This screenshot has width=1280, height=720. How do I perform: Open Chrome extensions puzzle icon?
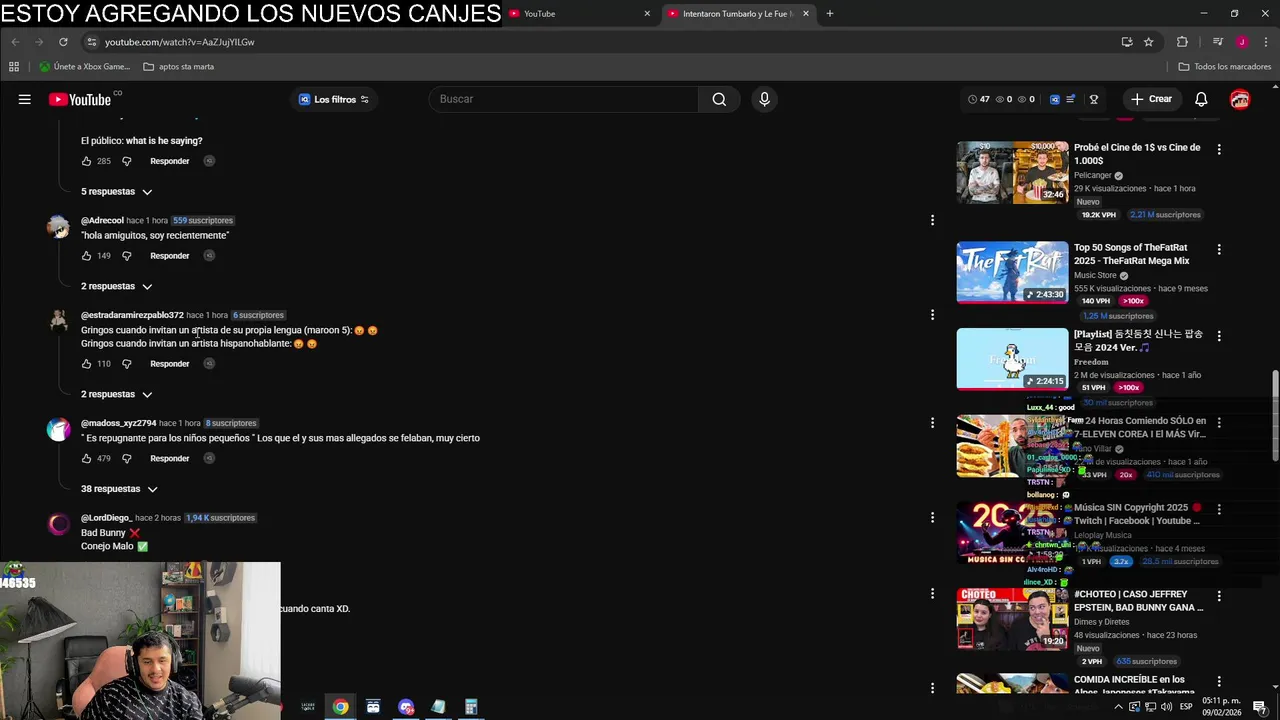pyautogui.click(x=1182, y=42)
